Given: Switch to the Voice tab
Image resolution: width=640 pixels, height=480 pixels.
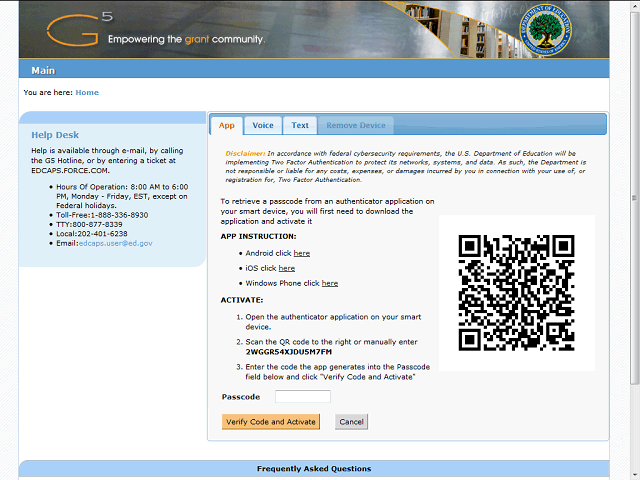Looking at the screenshot, I should (x=263, y=125).
